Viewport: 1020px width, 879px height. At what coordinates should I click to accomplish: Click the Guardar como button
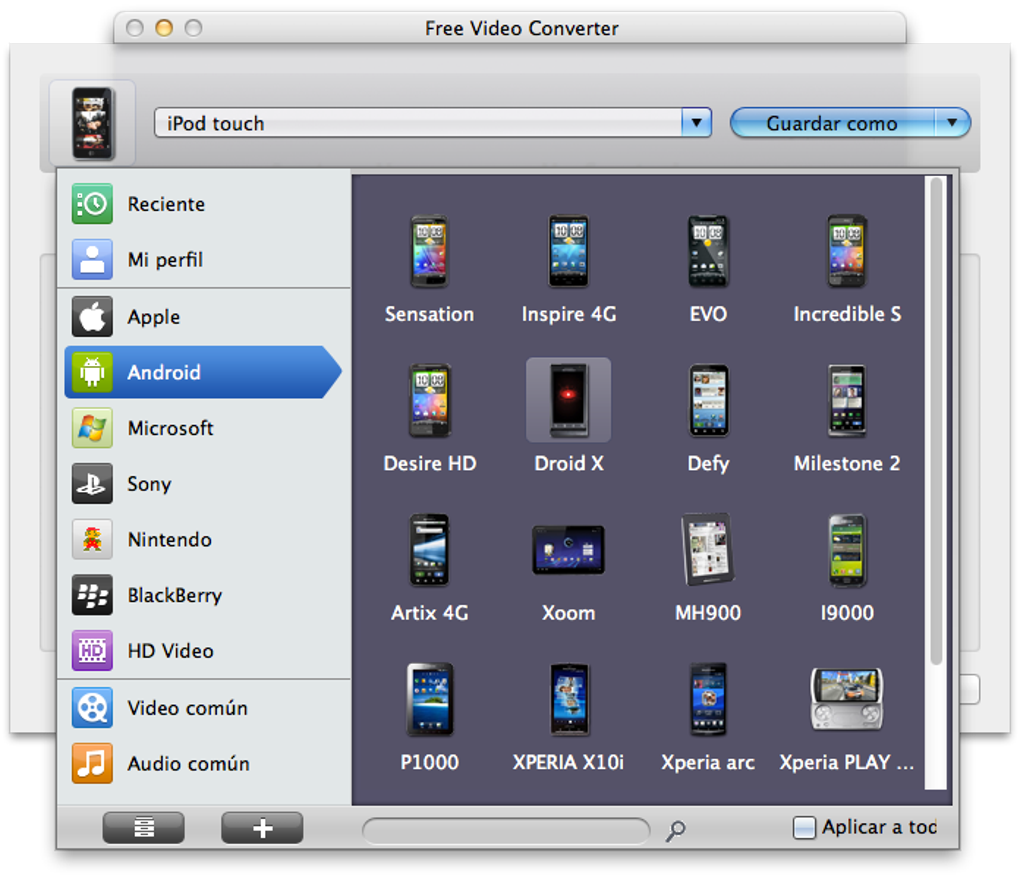832,122
